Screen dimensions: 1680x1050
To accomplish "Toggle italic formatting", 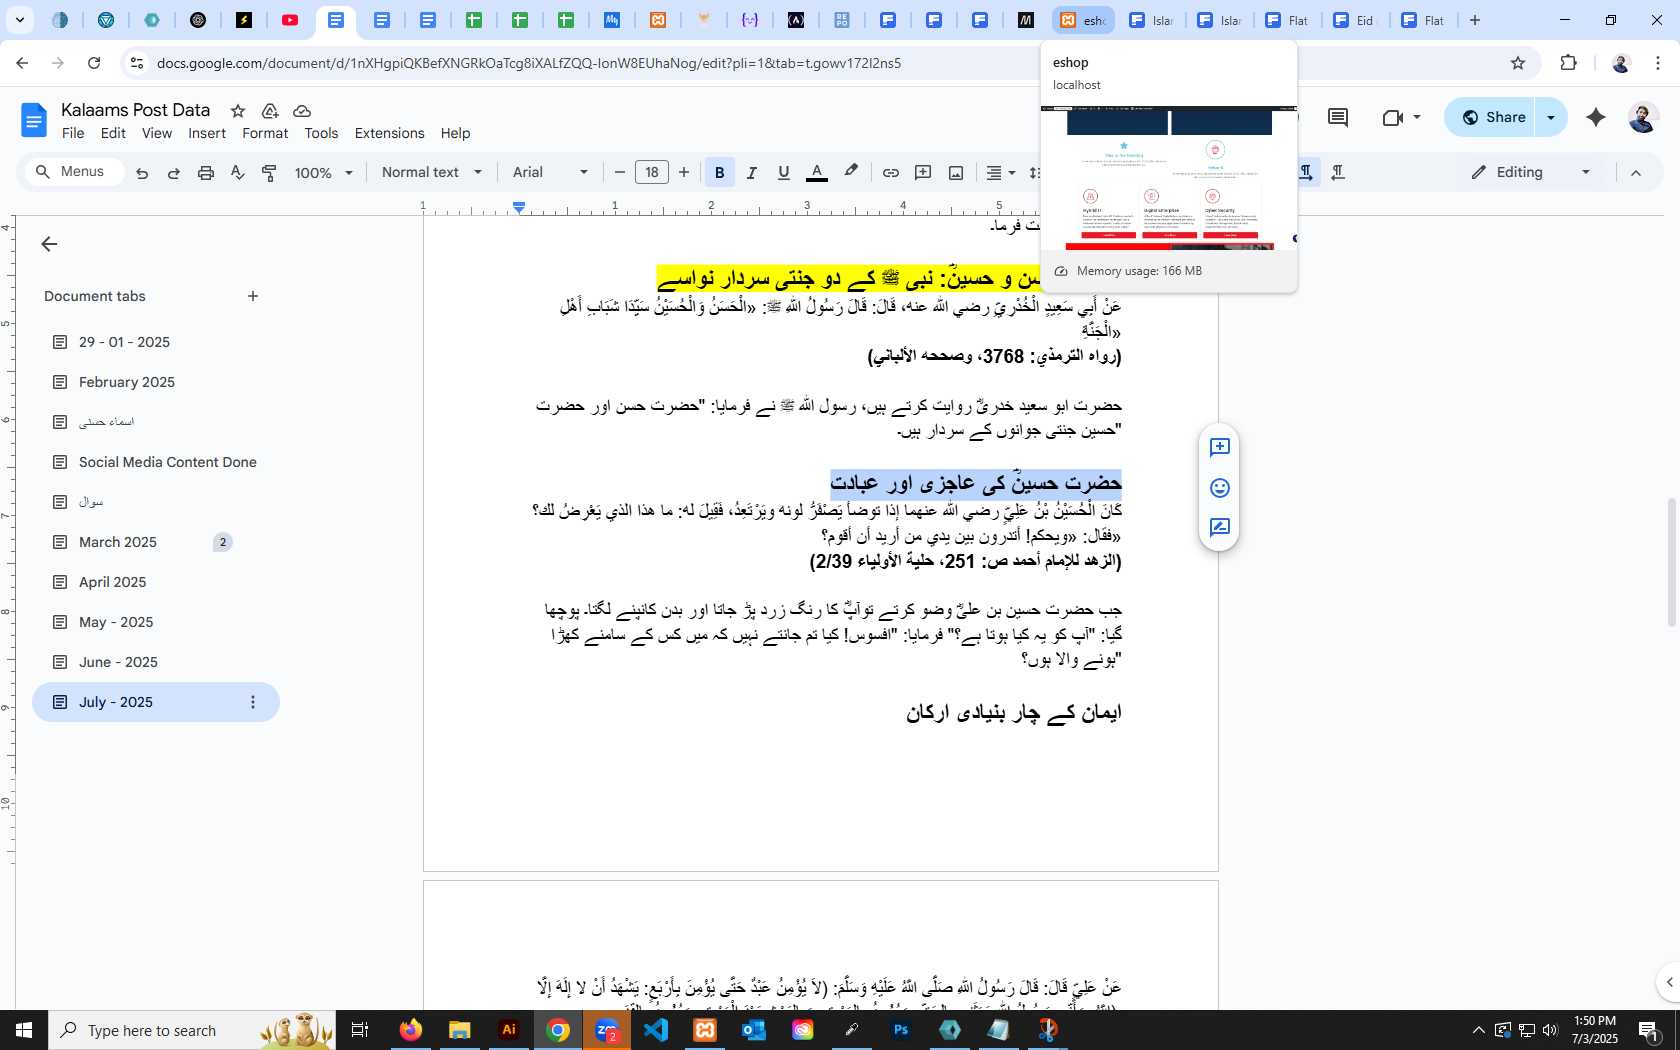I will pyautogui.click(x=752, y=173).
